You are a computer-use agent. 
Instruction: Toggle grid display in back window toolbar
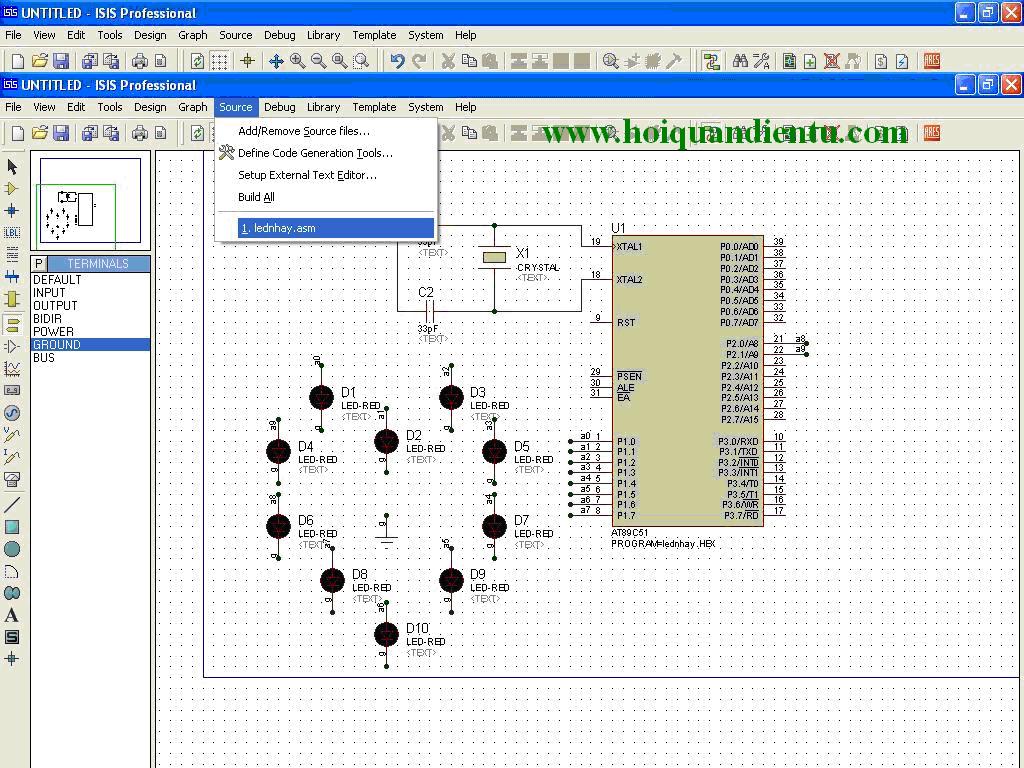219,61
